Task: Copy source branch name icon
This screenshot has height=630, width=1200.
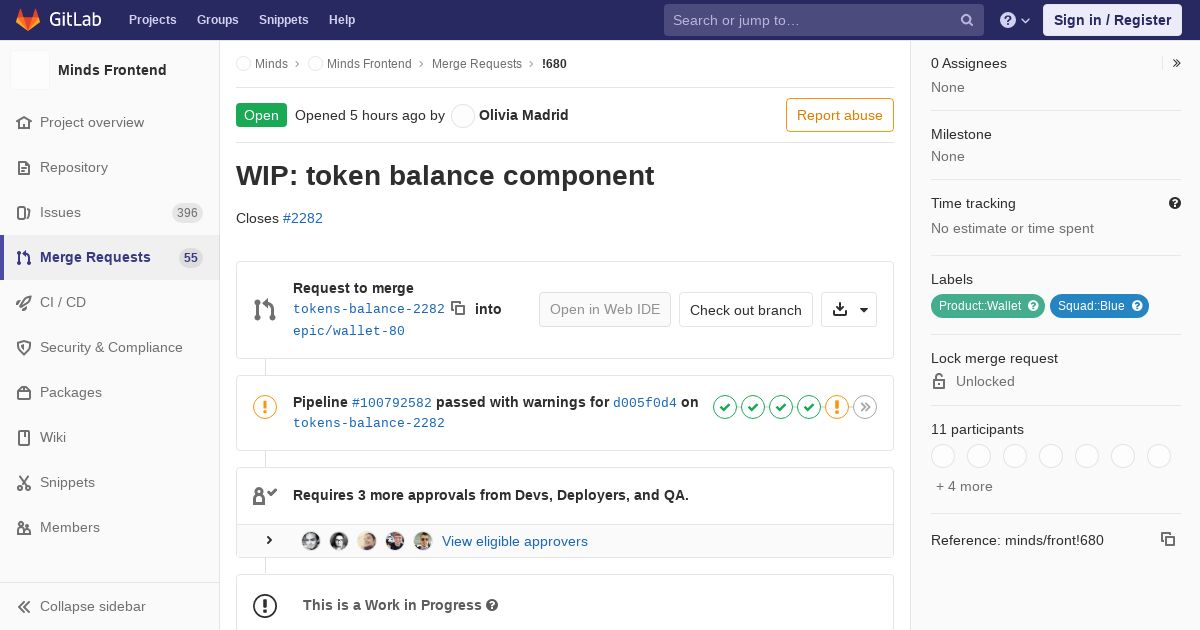Action: click(458, 308)
